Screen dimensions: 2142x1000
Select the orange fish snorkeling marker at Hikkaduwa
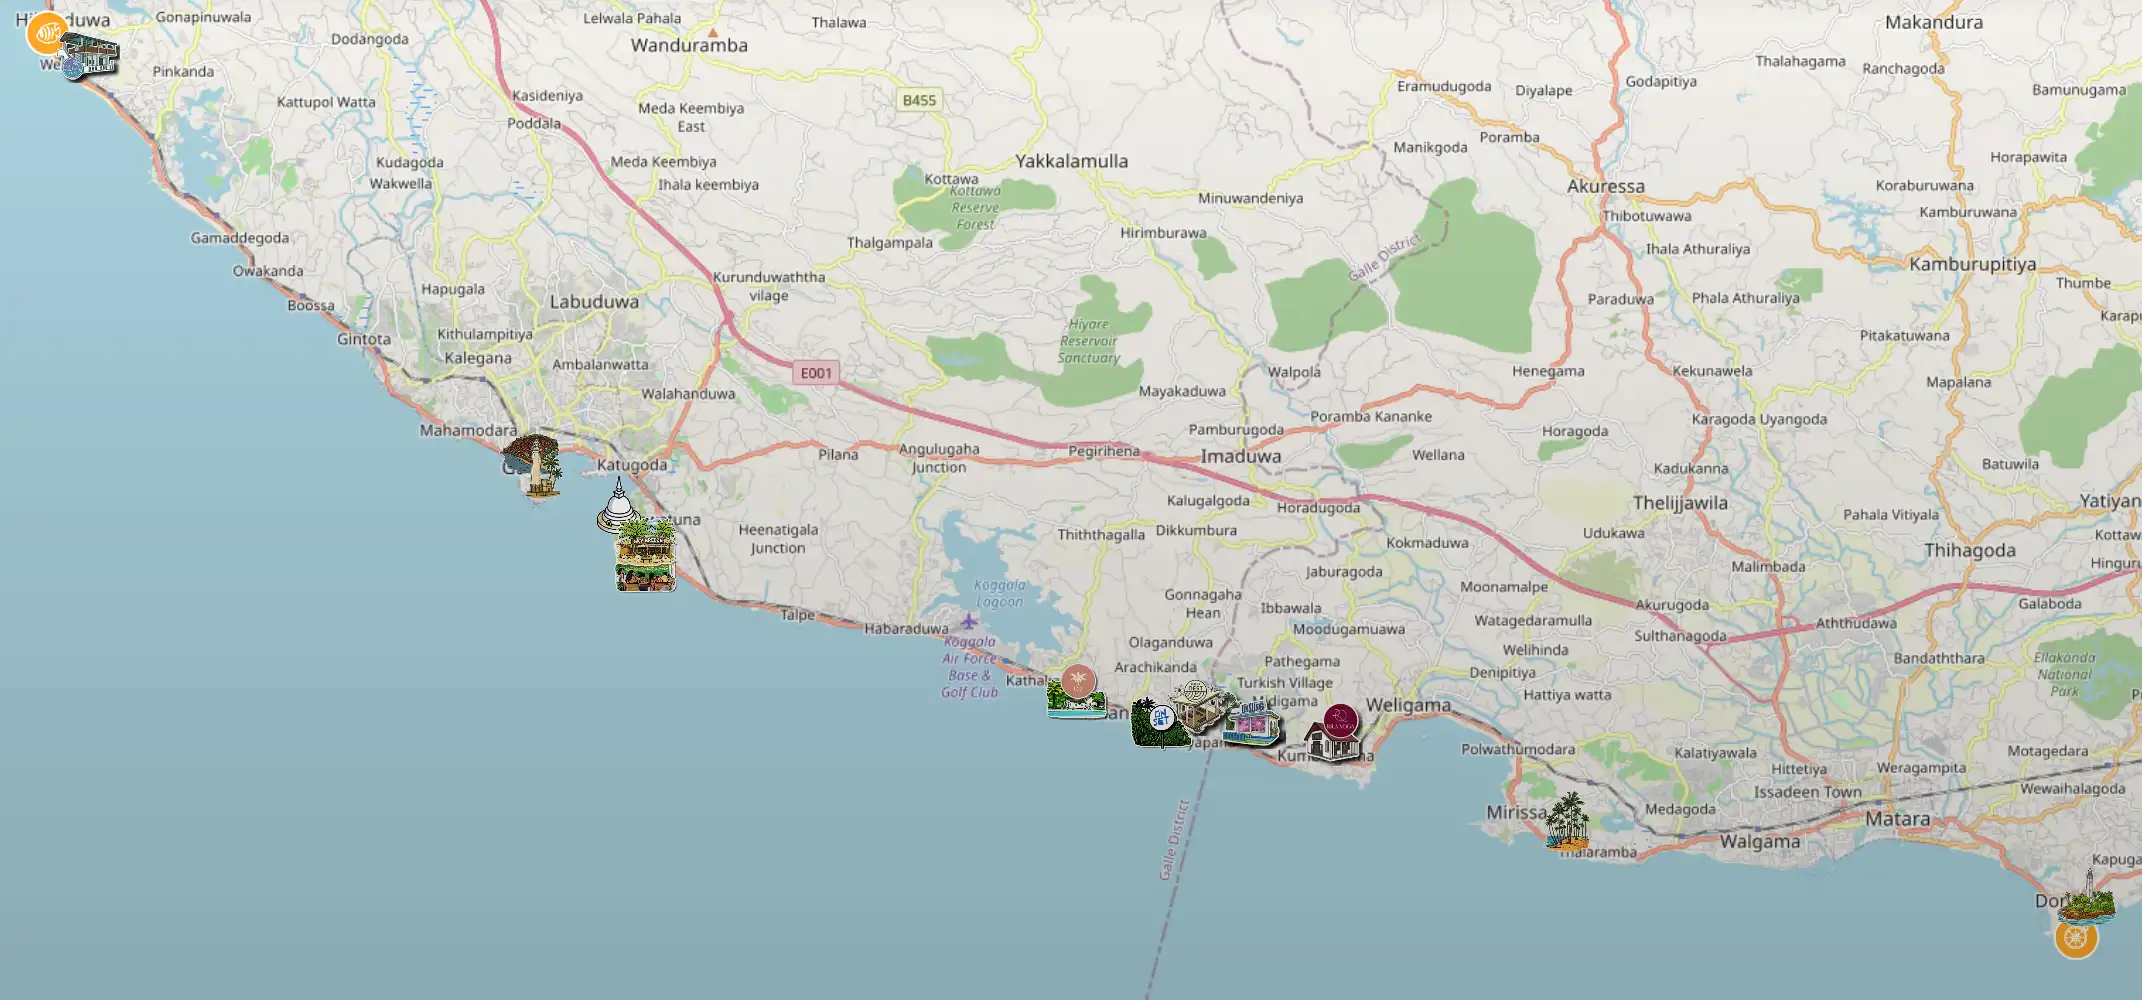pyautogui.click(x=47, y=34)
